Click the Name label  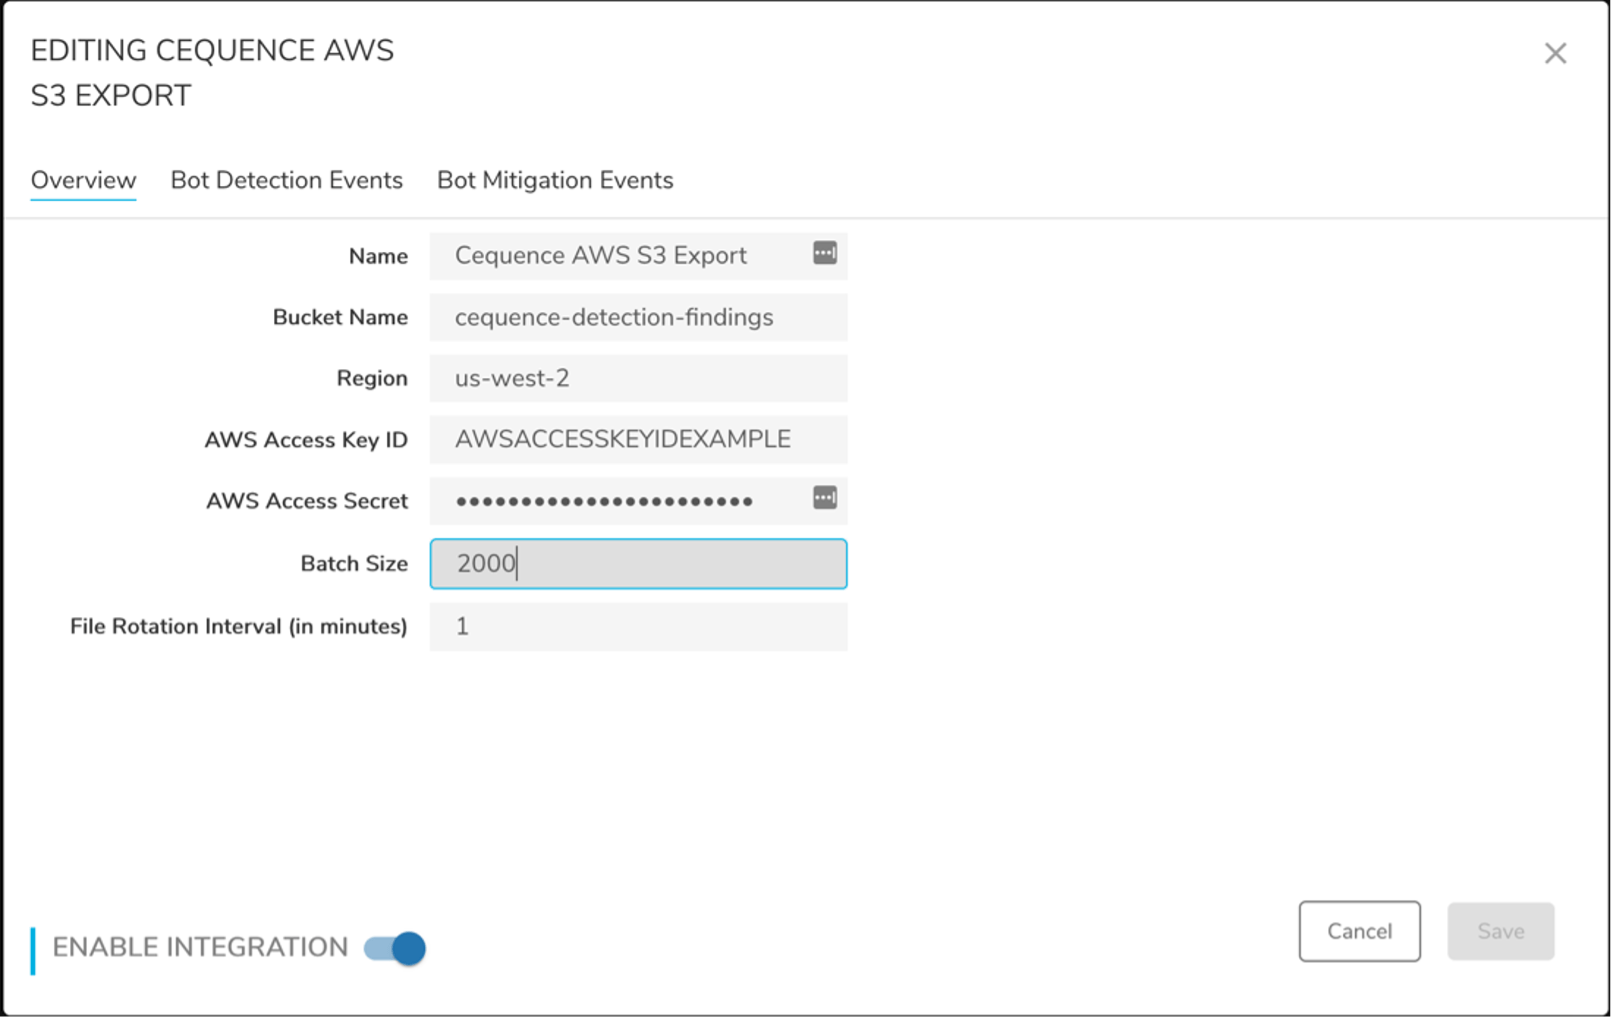[x=378, y=256]
